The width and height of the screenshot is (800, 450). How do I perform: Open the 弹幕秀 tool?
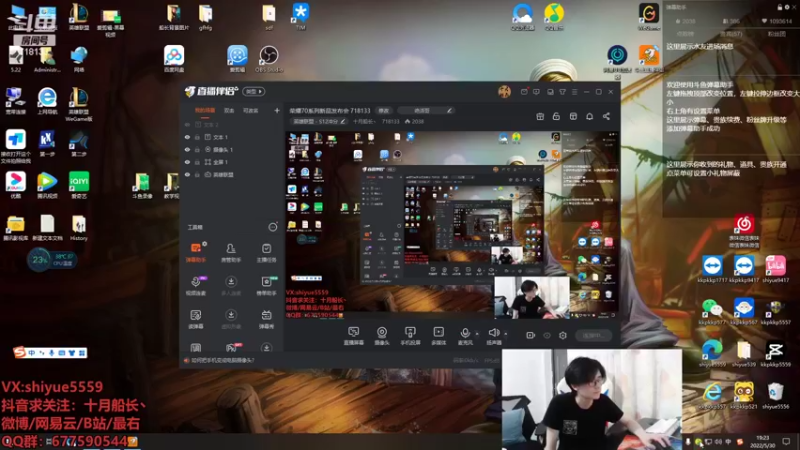coord(266,319)
